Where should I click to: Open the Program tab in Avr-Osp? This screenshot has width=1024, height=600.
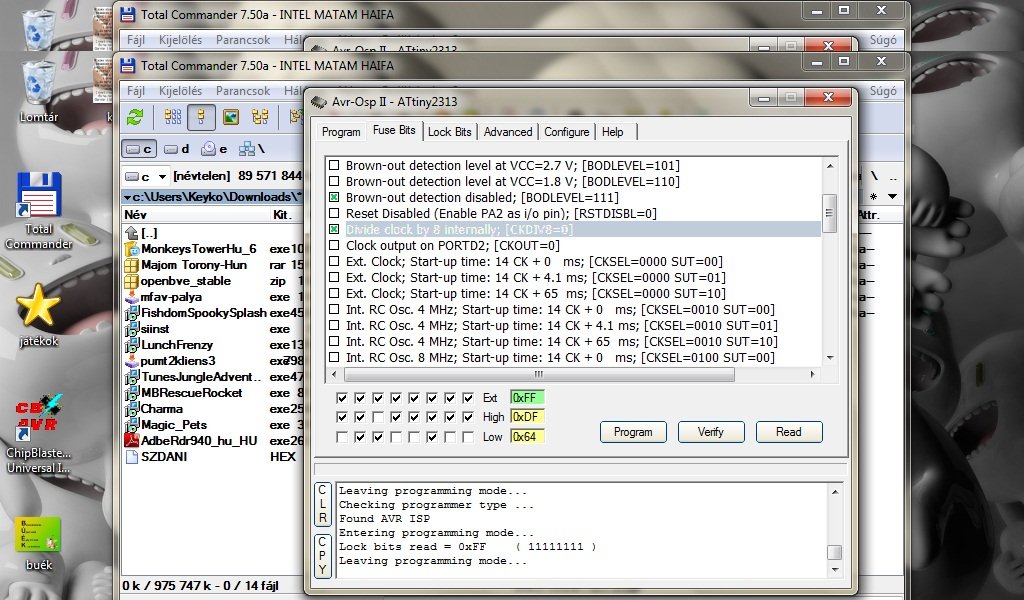[x=341, y=132]
